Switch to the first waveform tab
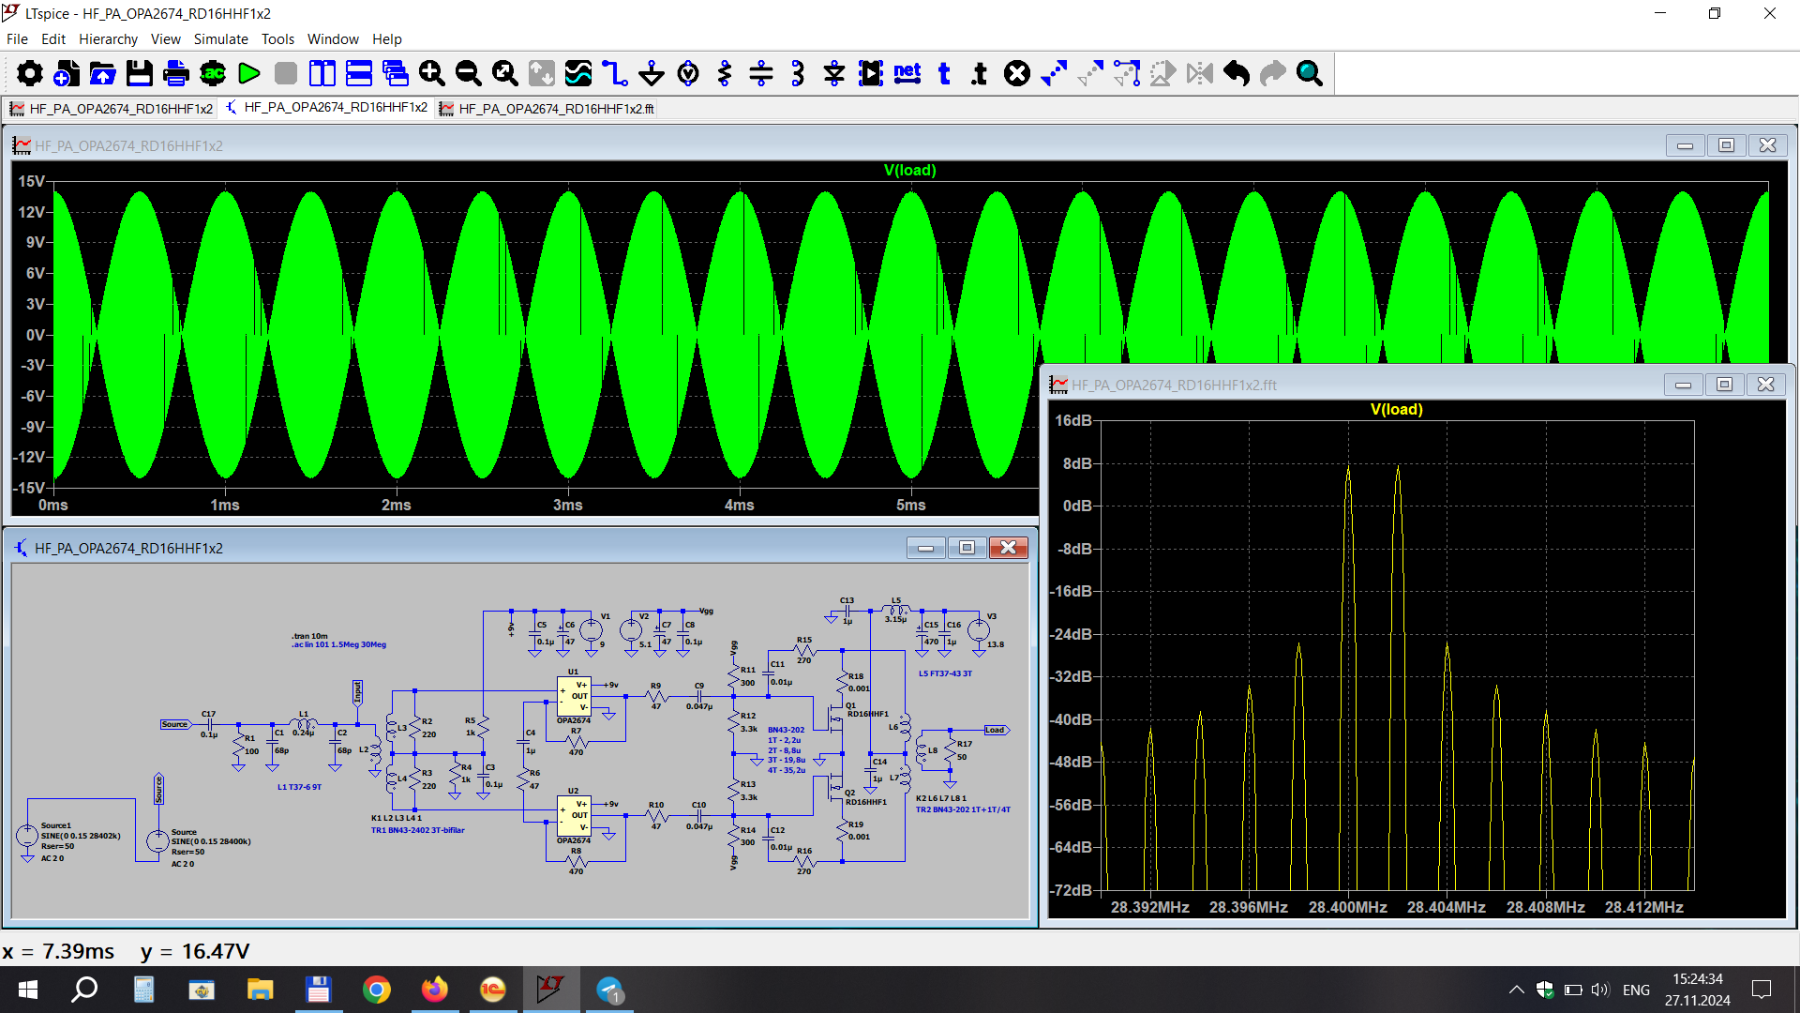The image size is (1800, 1013). [111, 108]
